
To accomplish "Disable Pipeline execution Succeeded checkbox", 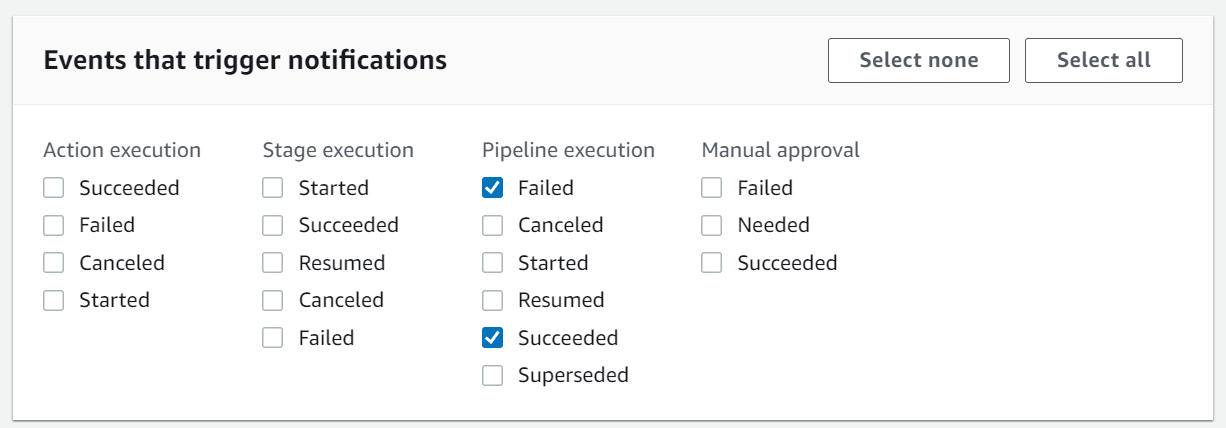I will 492,338.
